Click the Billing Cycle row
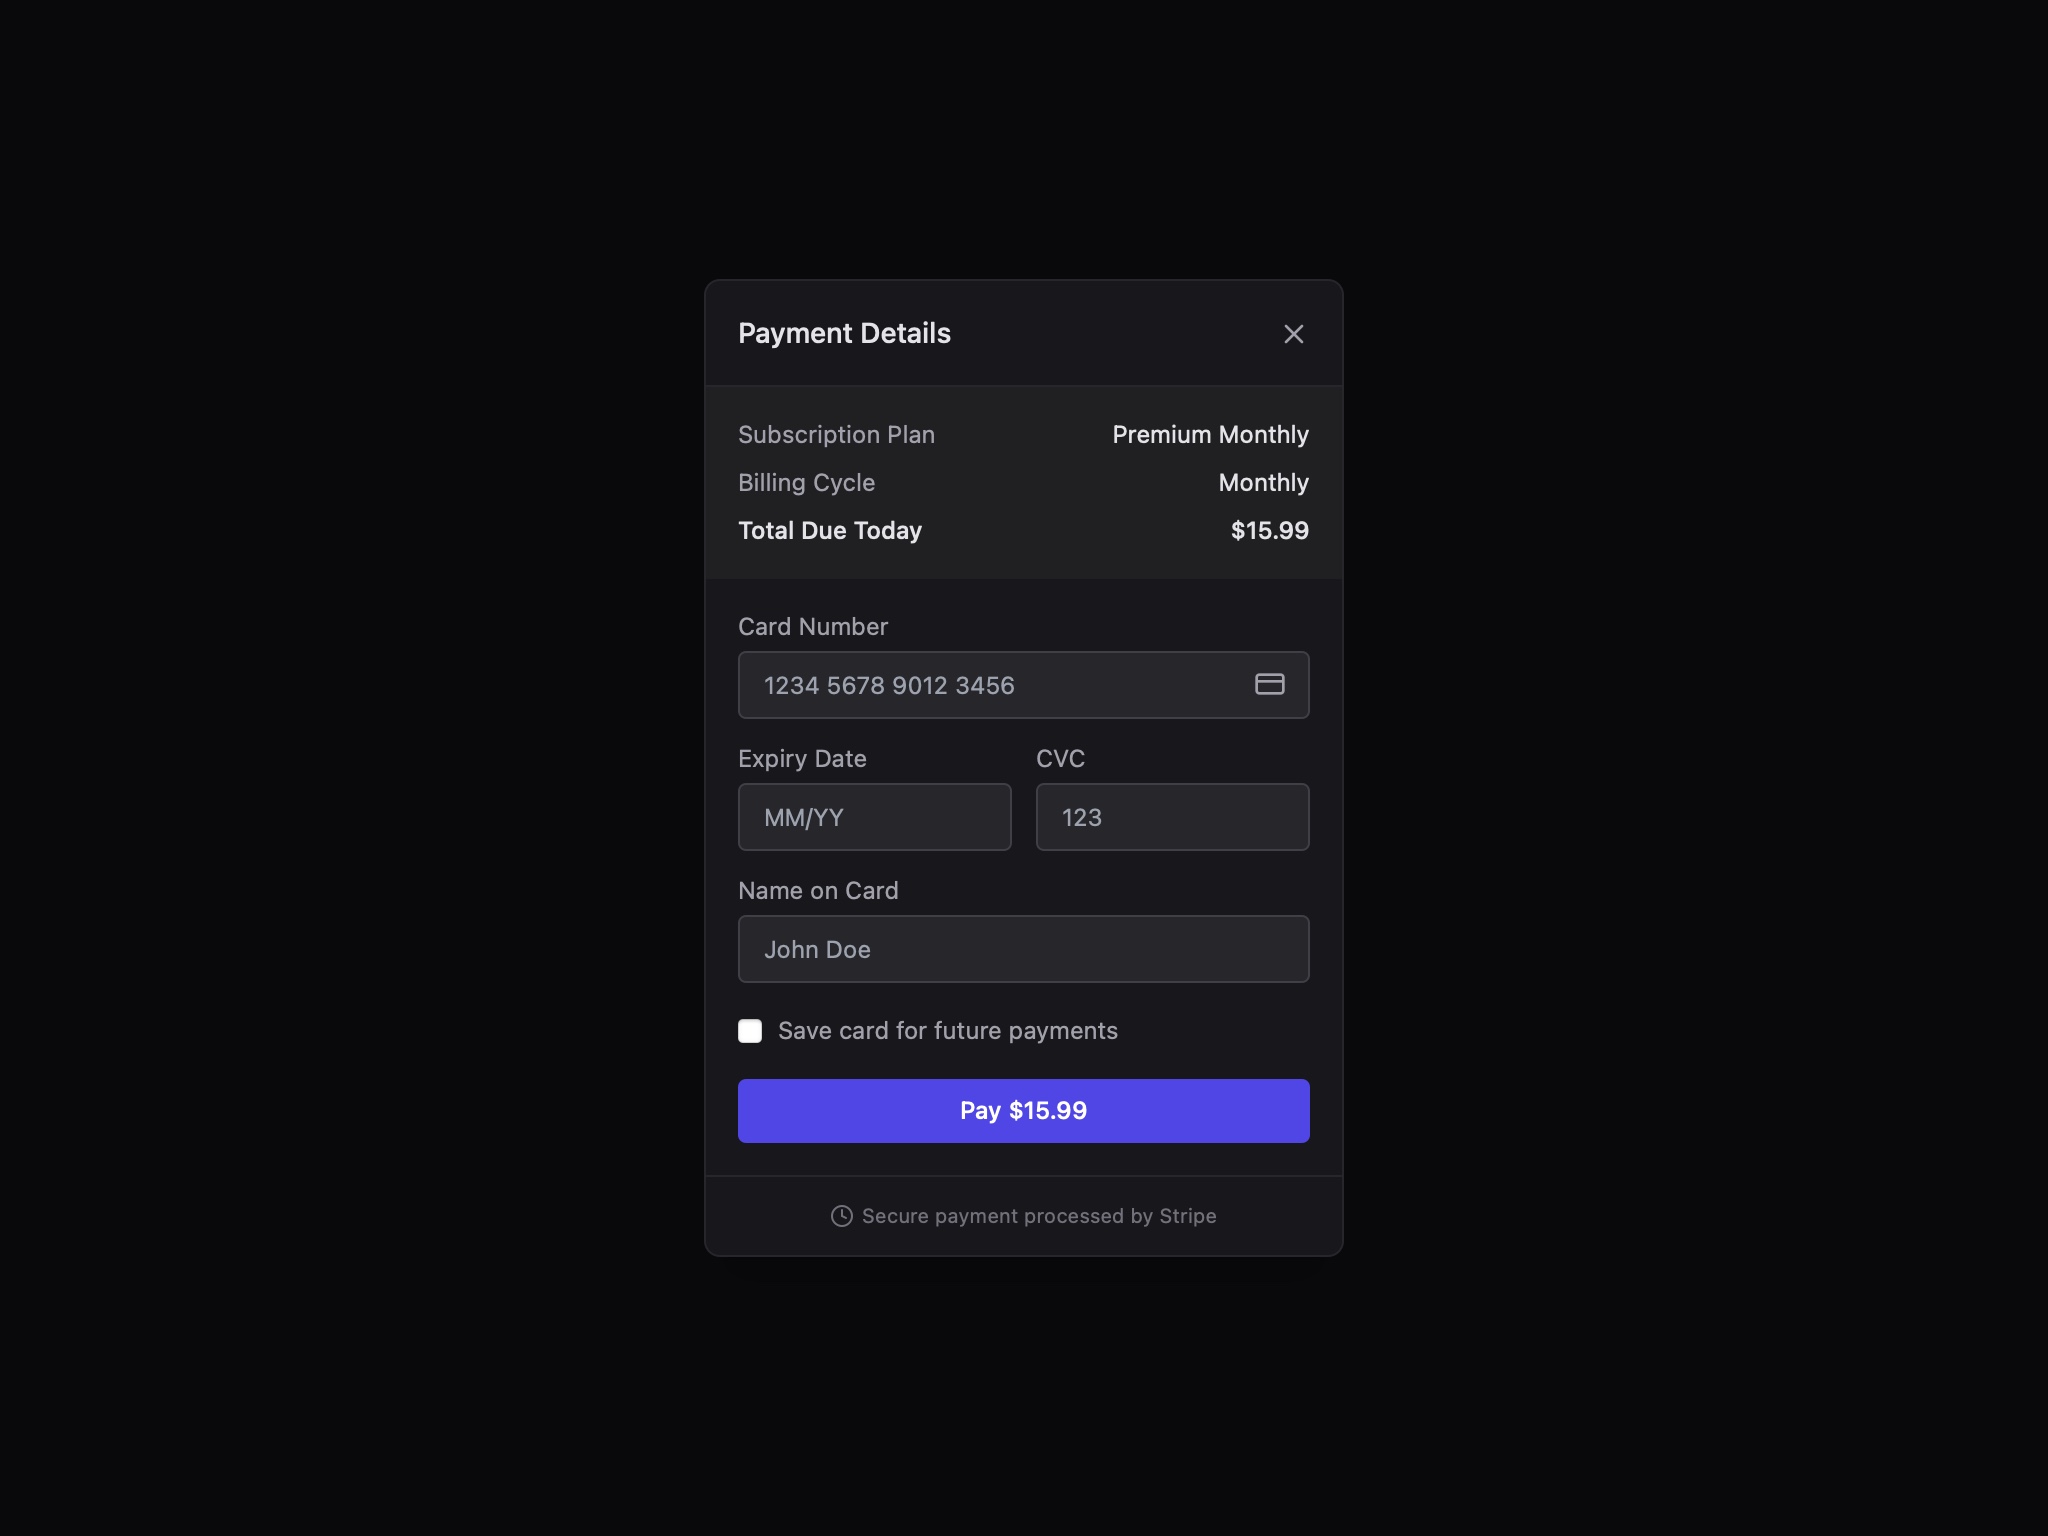The height and width of the screenshot is (1536, 2048). pyautogui.click(x=806, y=482)
